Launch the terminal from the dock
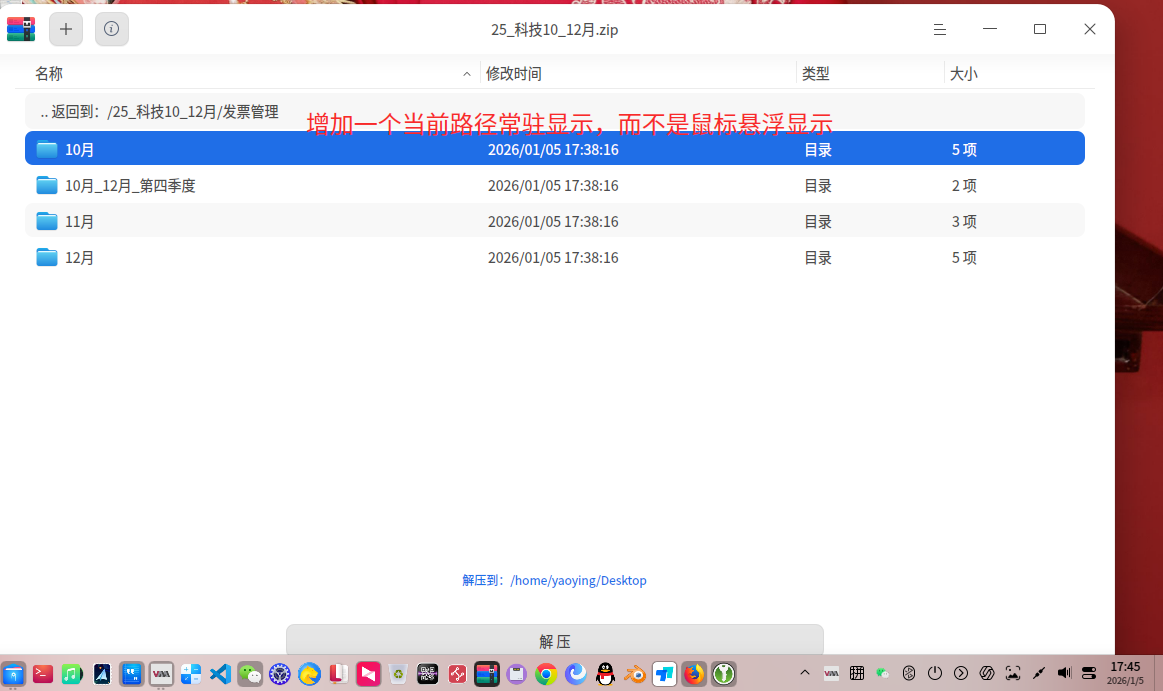Viewport: 1163px width, 691px height. pyautogui.click(x=42, y=674)
